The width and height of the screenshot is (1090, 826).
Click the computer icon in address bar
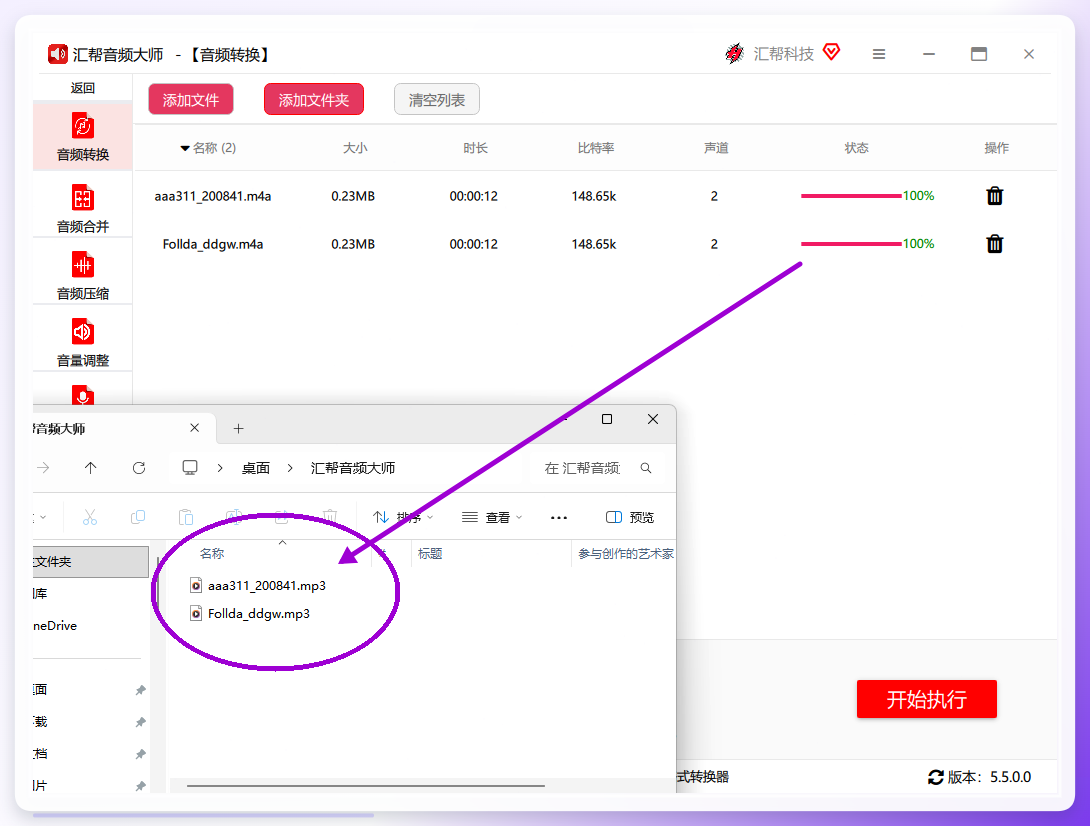pos(190,468)
